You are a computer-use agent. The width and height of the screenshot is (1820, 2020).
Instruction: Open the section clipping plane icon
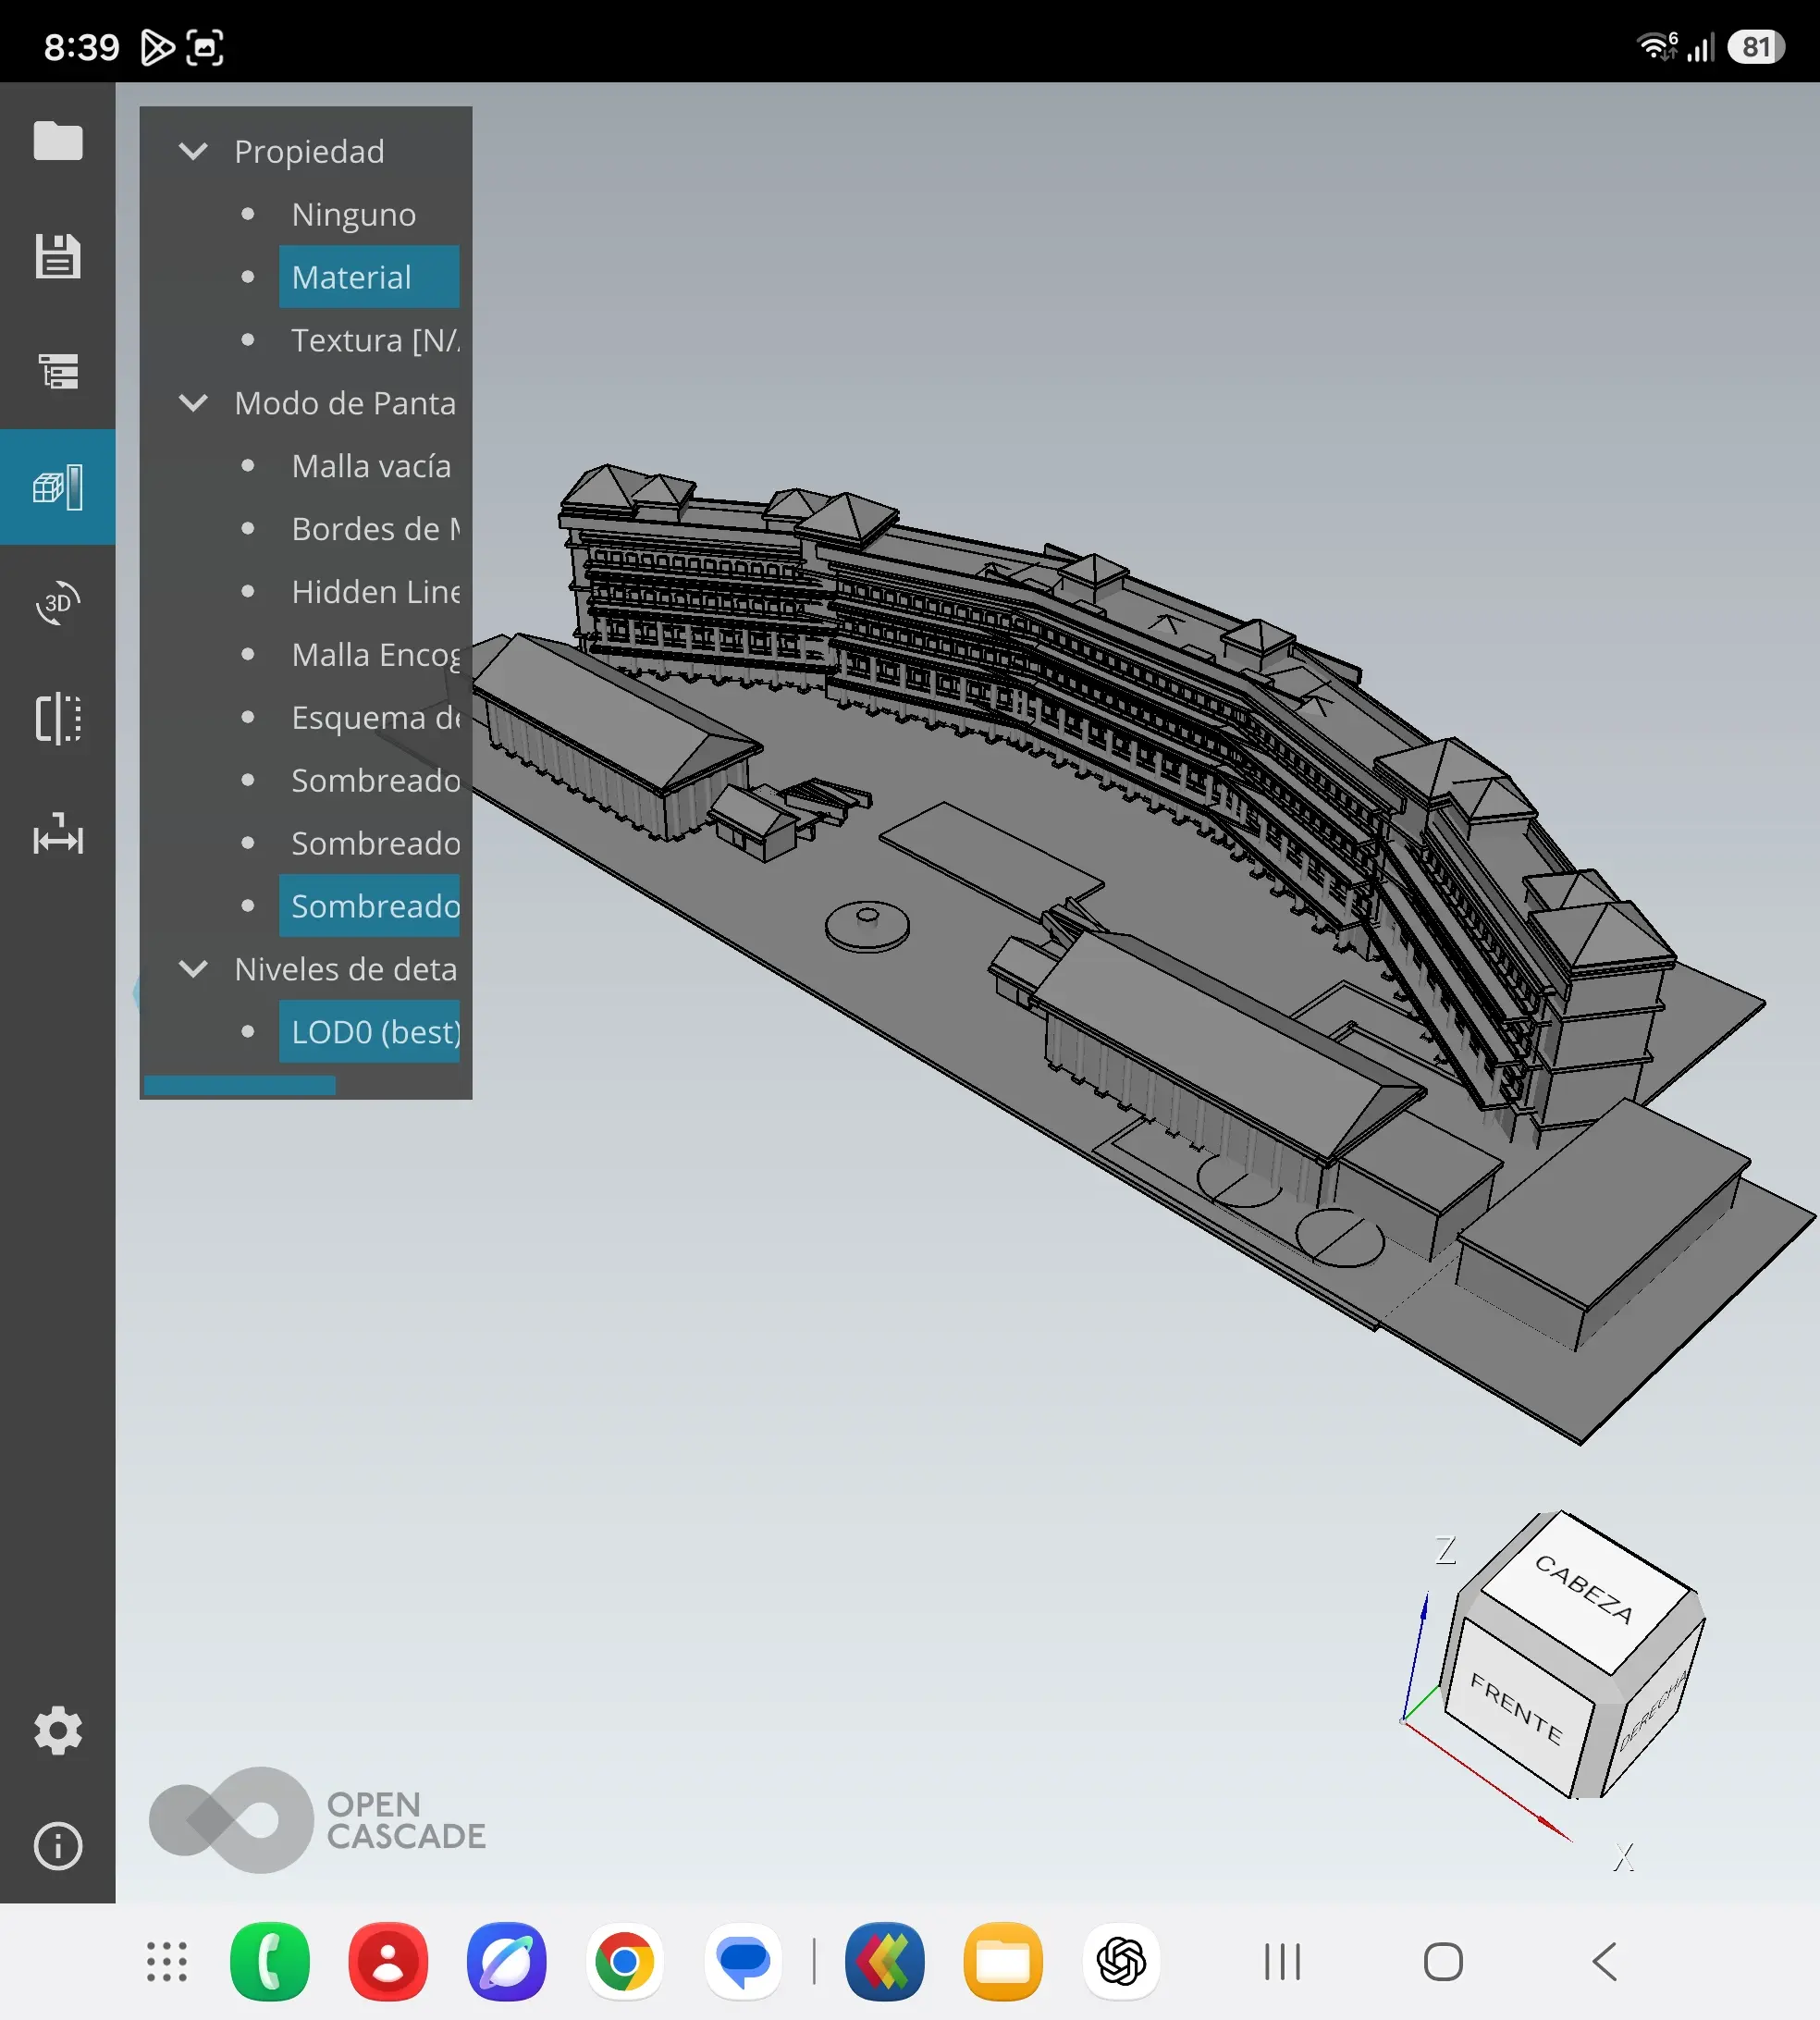pos(58,718)
